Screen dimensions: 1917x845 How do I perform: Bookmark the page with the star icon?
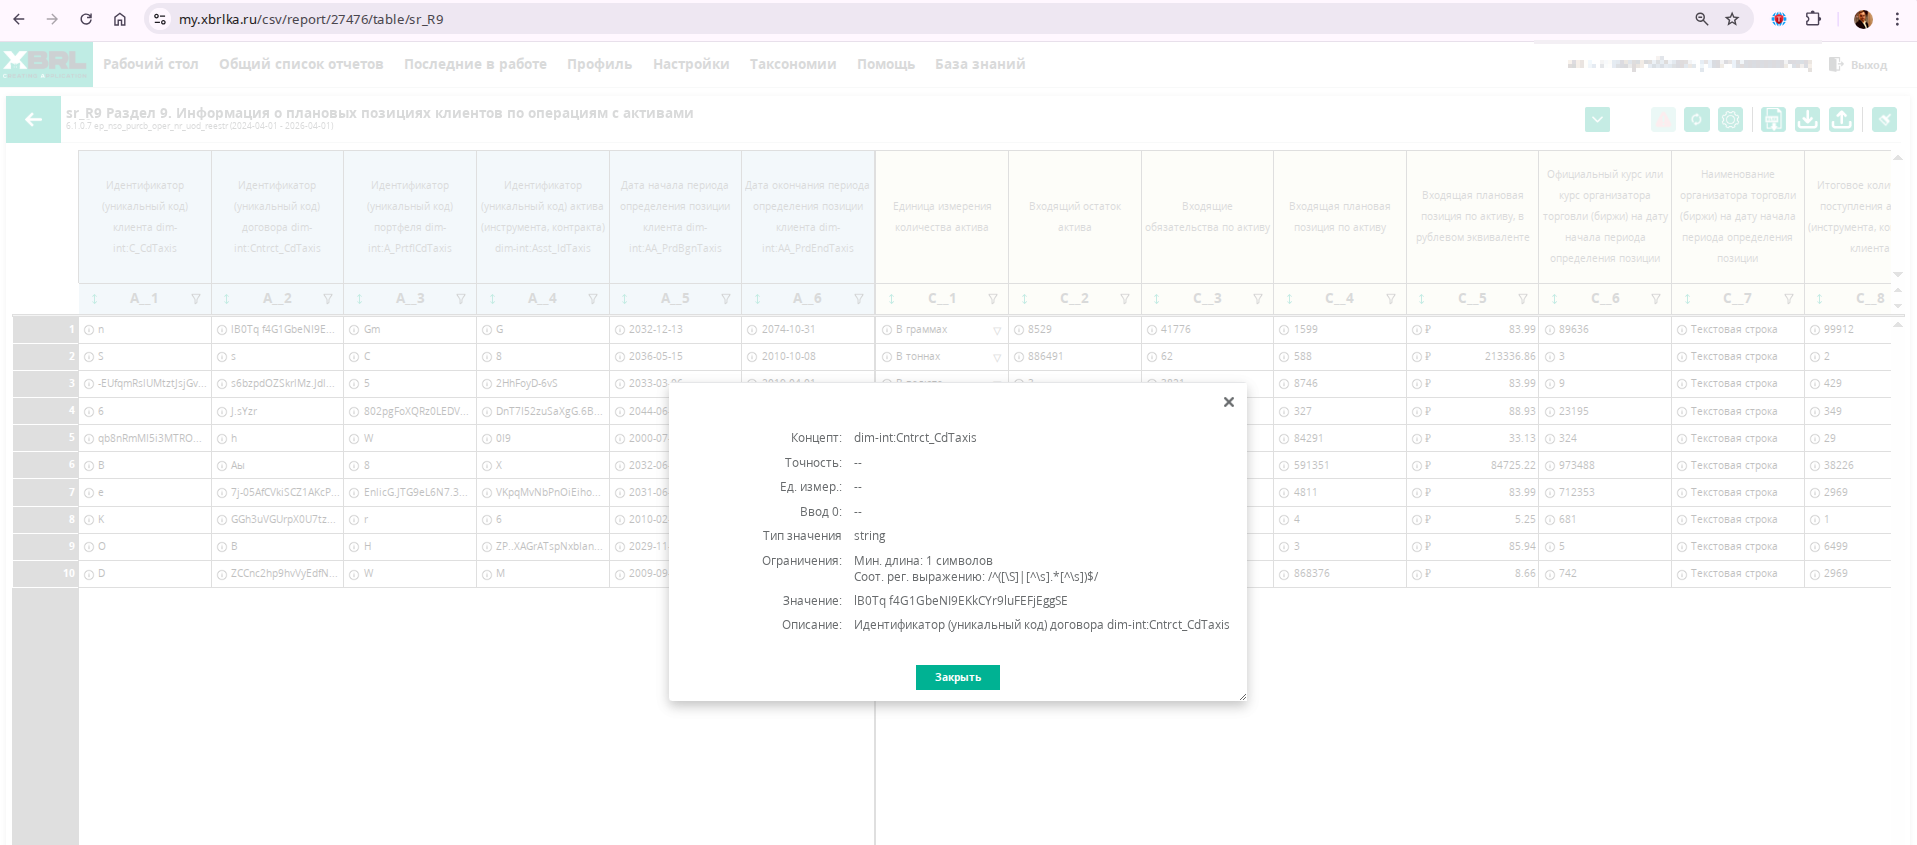point(1732,19)
